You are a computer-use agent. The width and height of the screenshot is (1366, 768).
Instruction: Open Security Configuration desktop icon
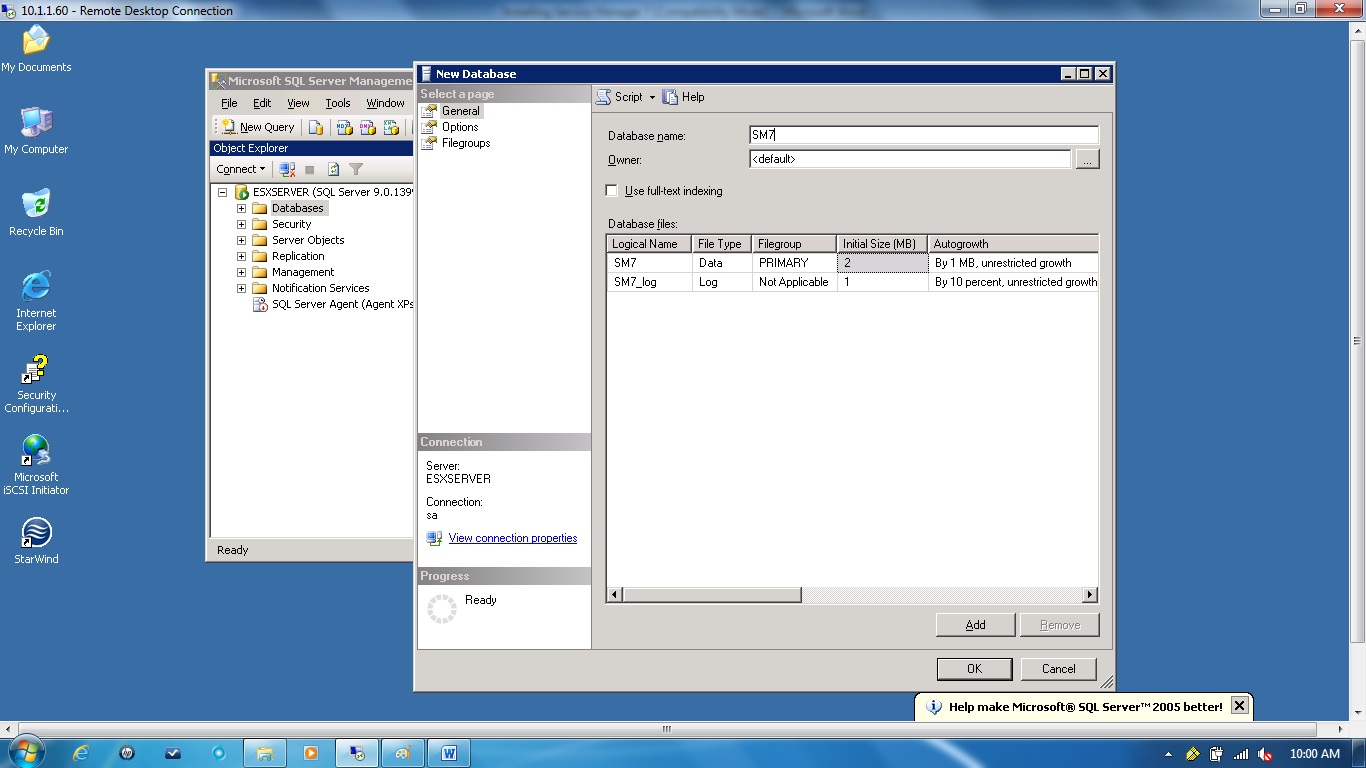click(36, 383)
